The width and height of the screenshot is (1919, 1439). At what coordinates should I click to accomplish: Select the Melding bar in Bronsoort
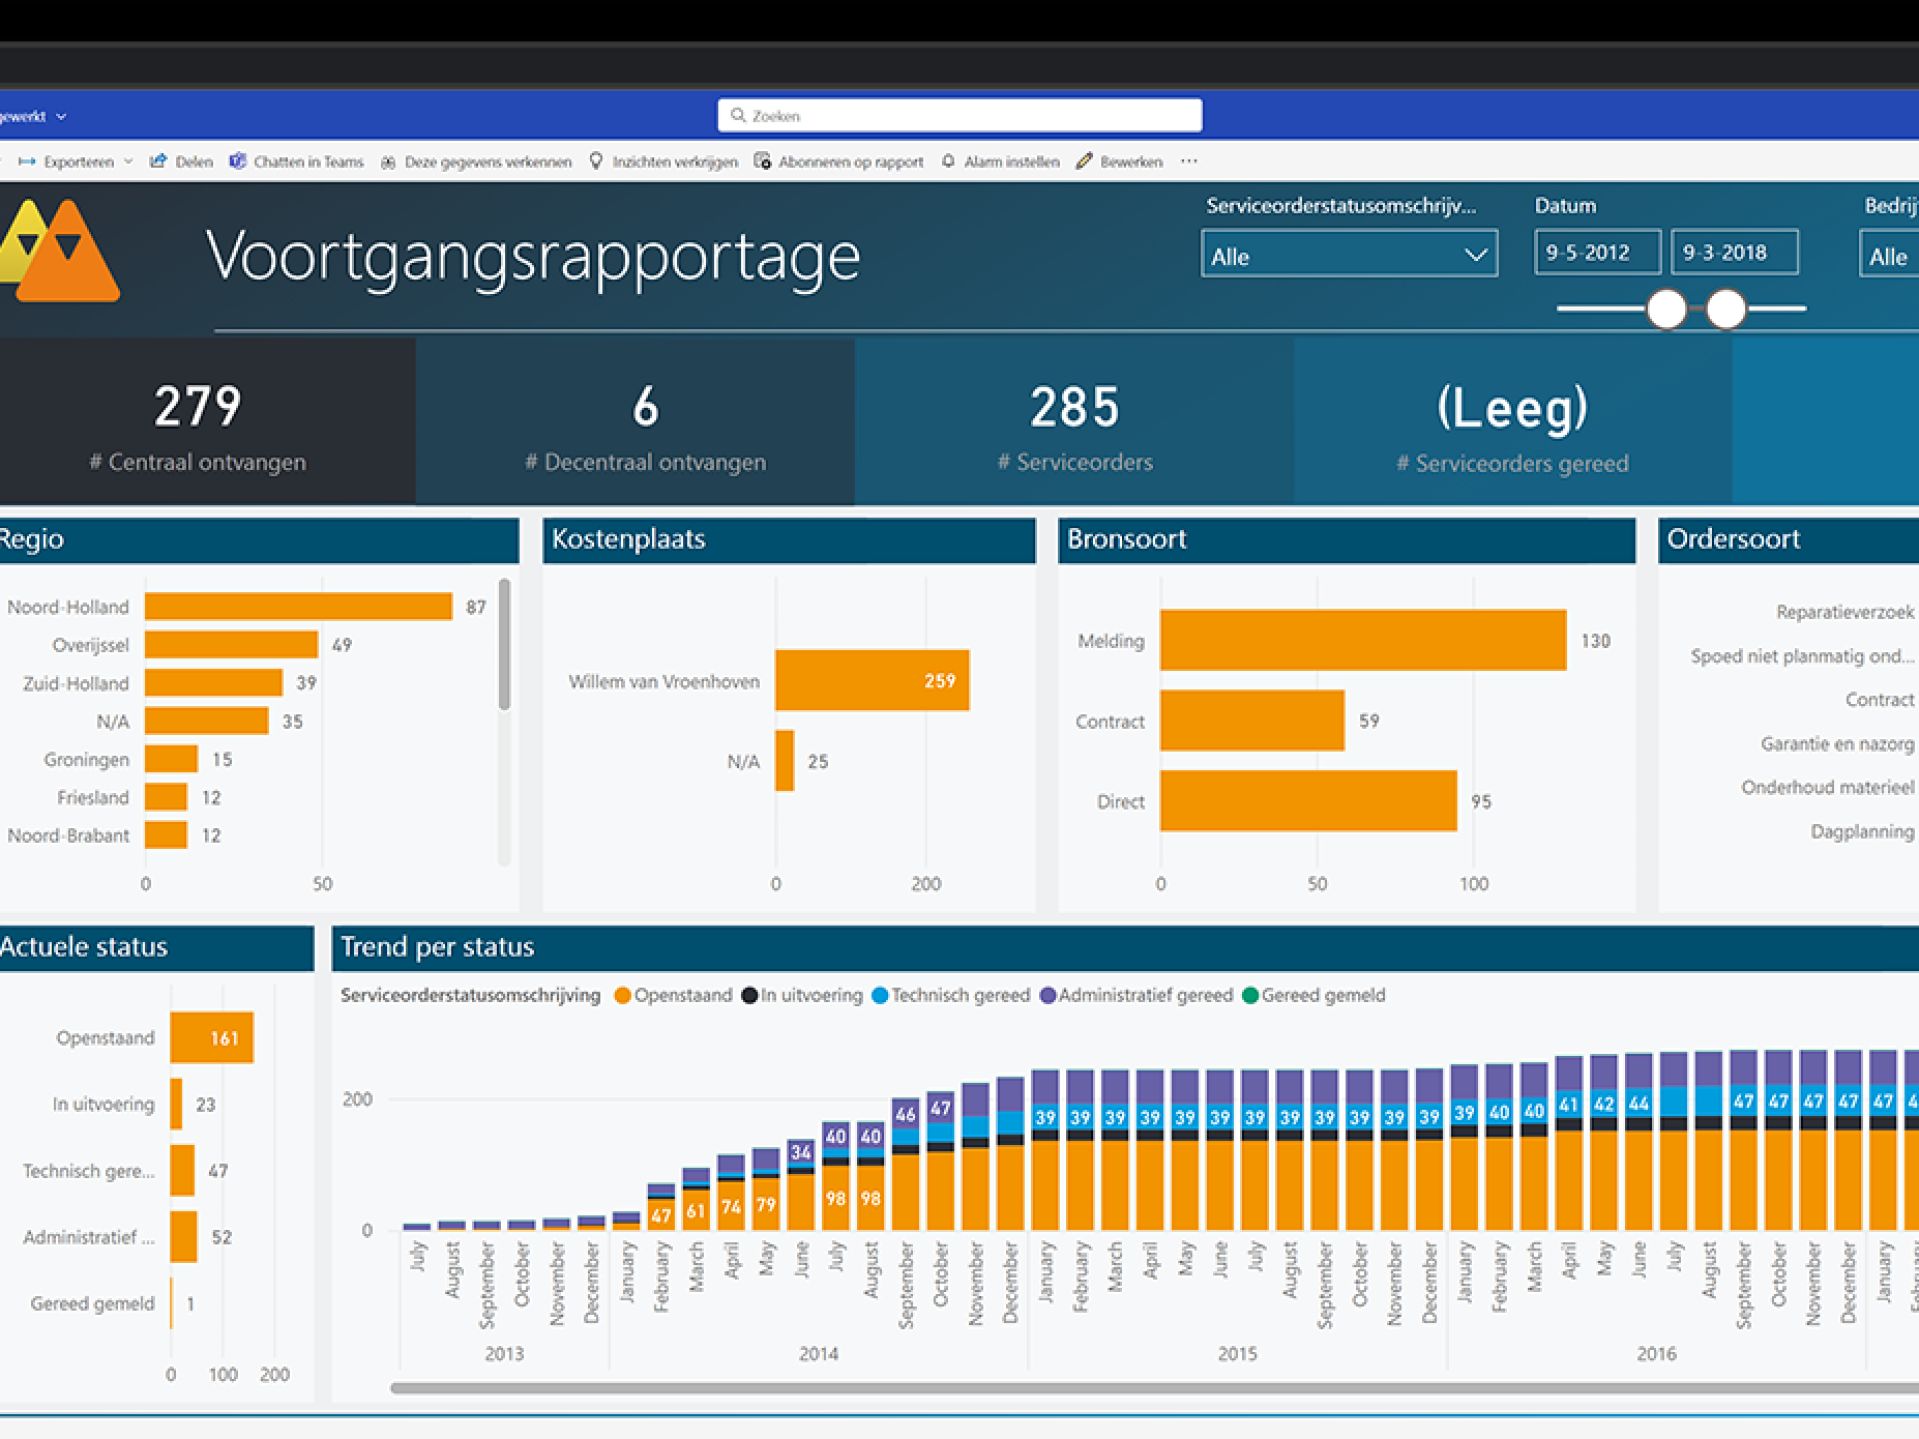coord(1362,640)
